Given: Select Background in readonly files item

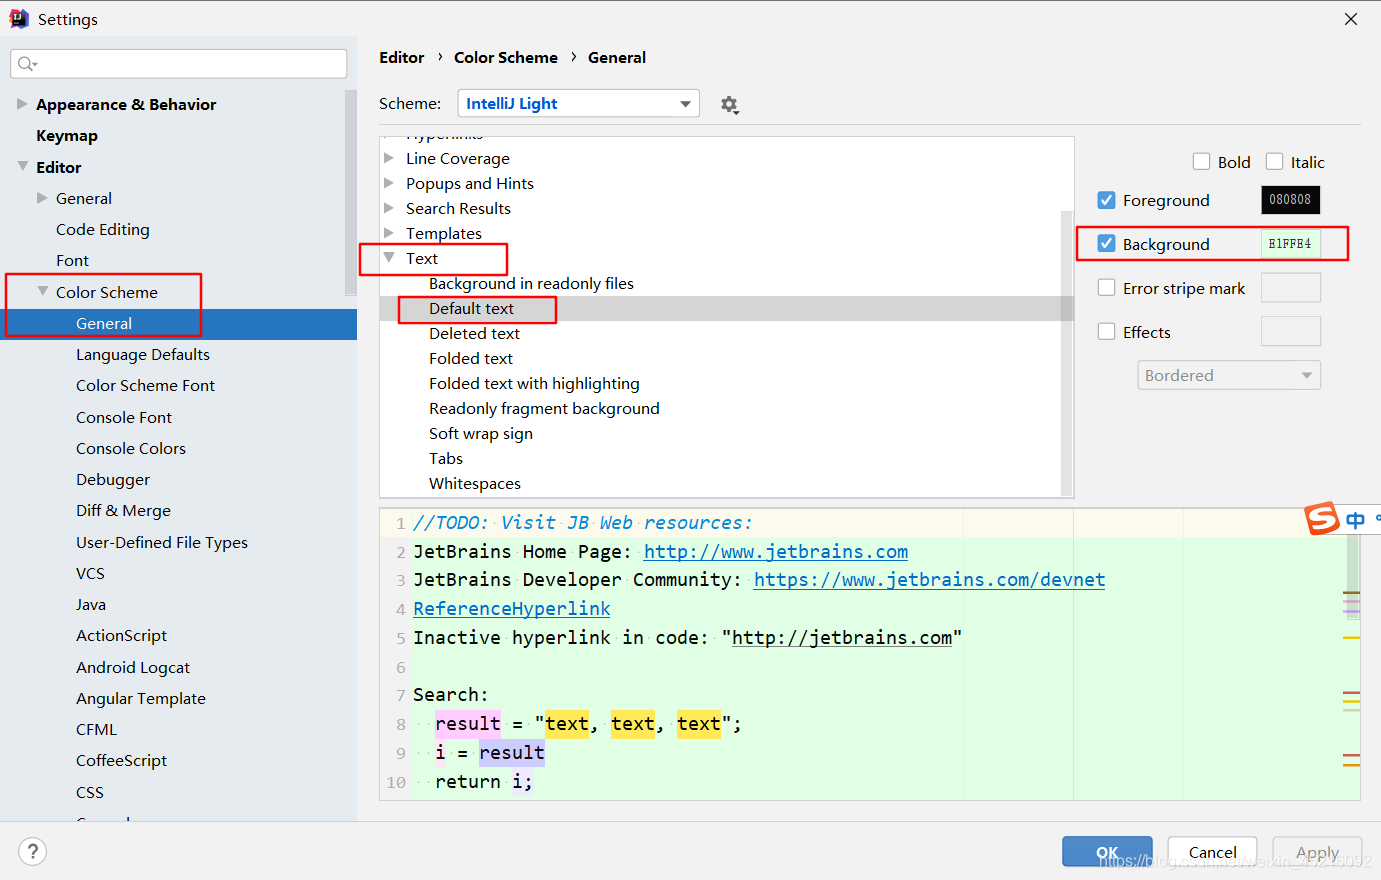Looking at the screenshot, I should [531, 283].
